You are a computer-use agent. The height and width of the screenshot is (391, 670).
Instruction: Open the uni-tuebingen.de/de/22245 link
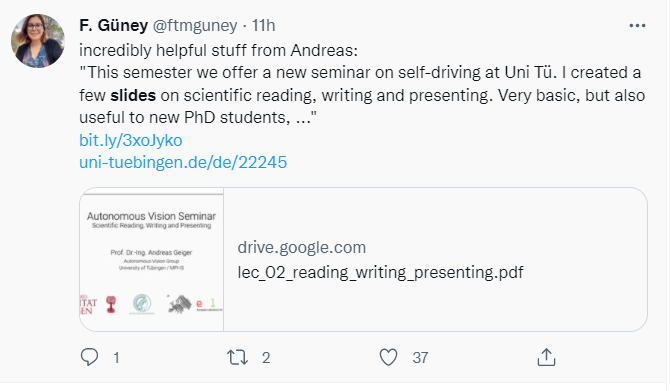coord(183,162)
